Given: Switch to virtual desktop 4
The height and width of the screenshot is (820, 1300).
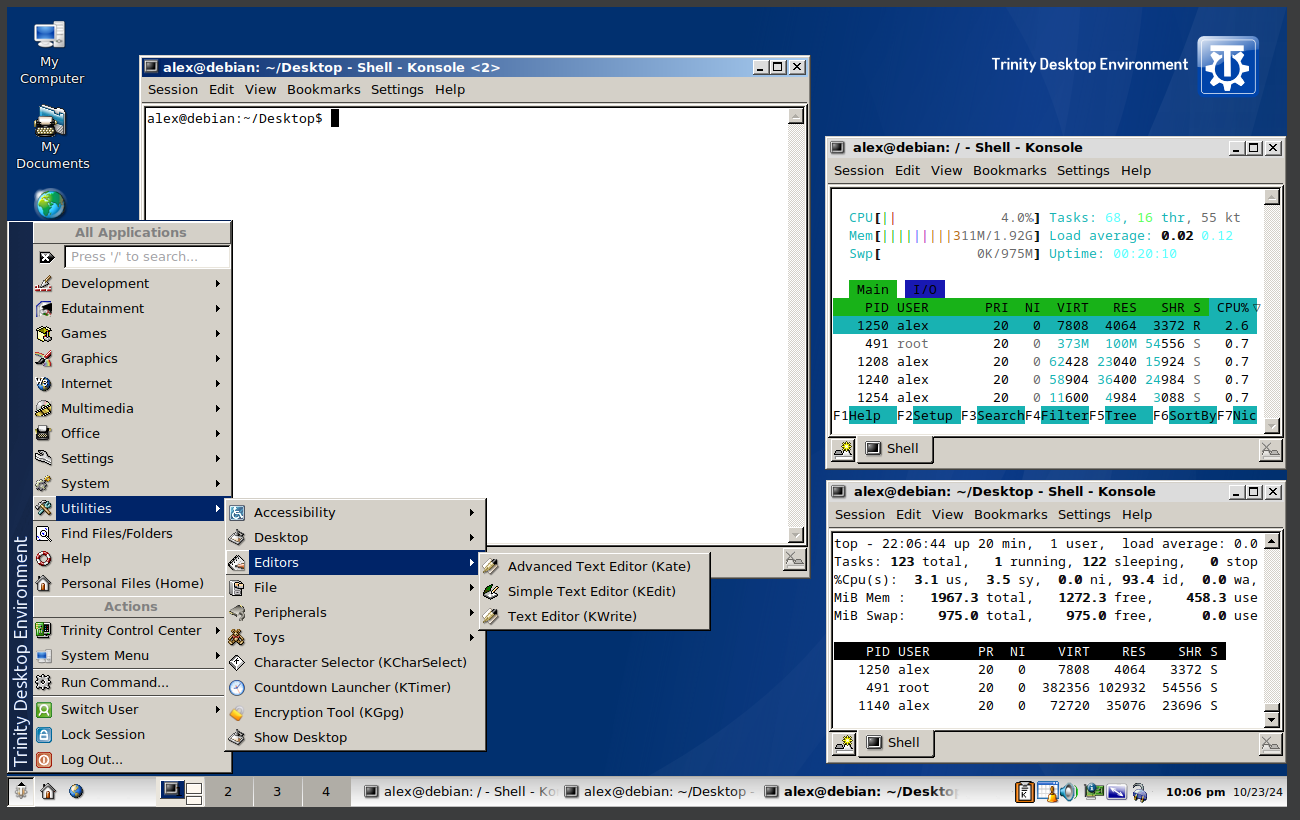Looking at the screenshot, I should (326, 791).
